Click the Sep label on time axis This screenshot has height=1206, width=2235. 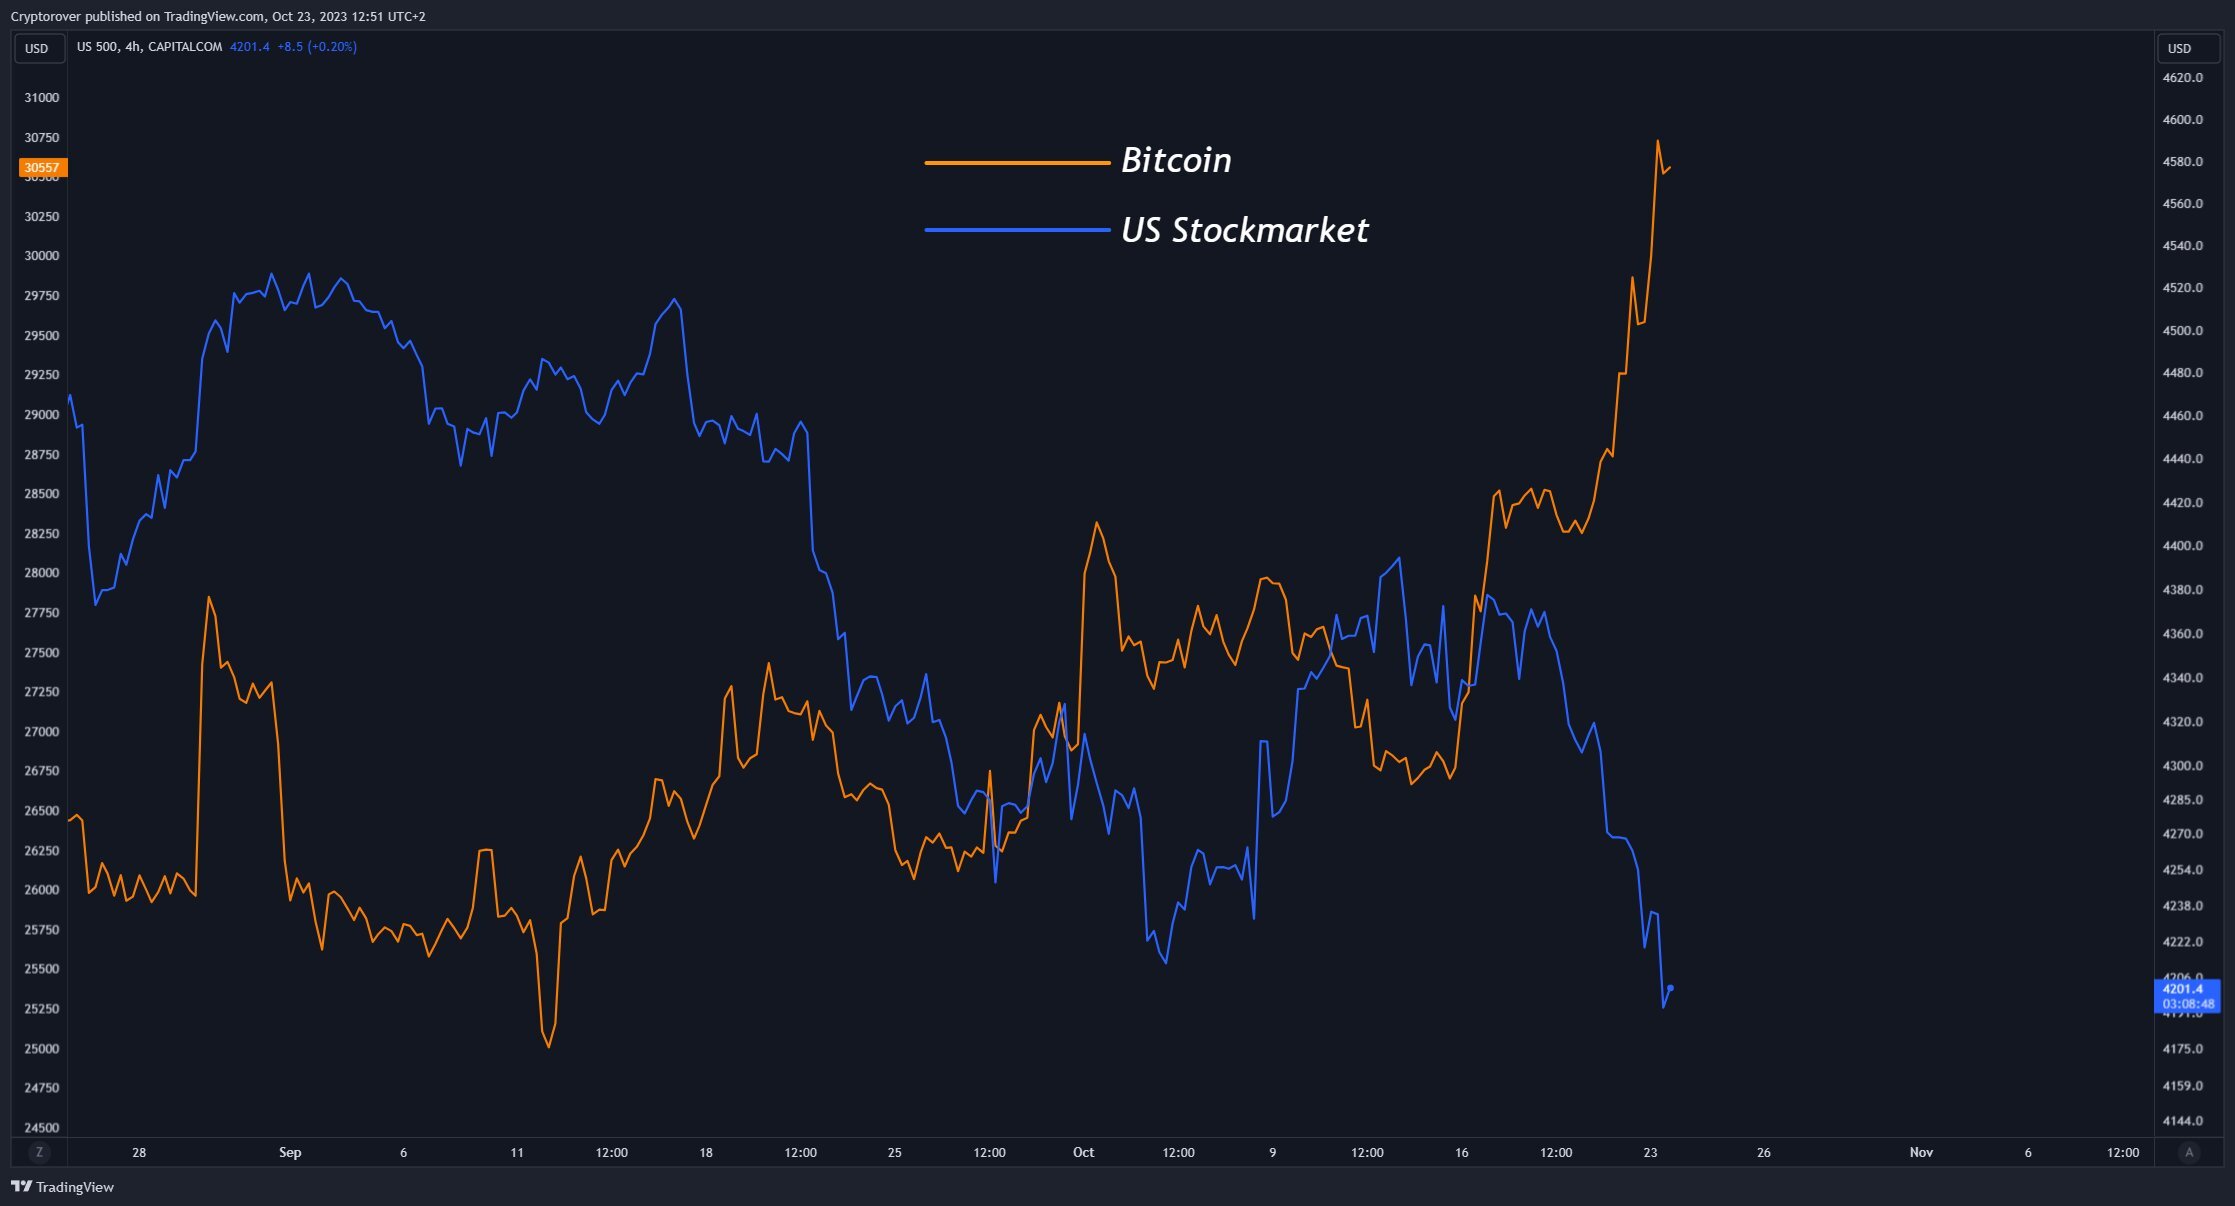tap(290, 1152)
